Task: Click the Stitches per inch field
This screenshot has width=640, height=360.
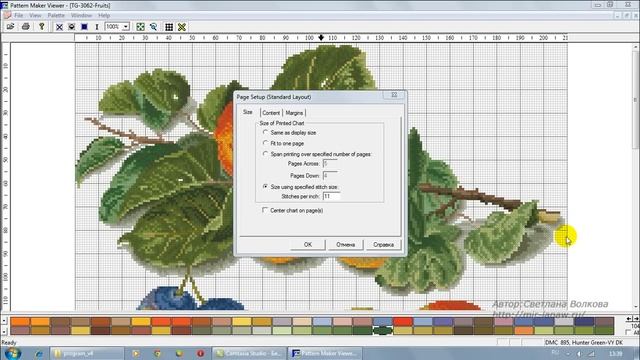Action: click(x=331, y=196)
